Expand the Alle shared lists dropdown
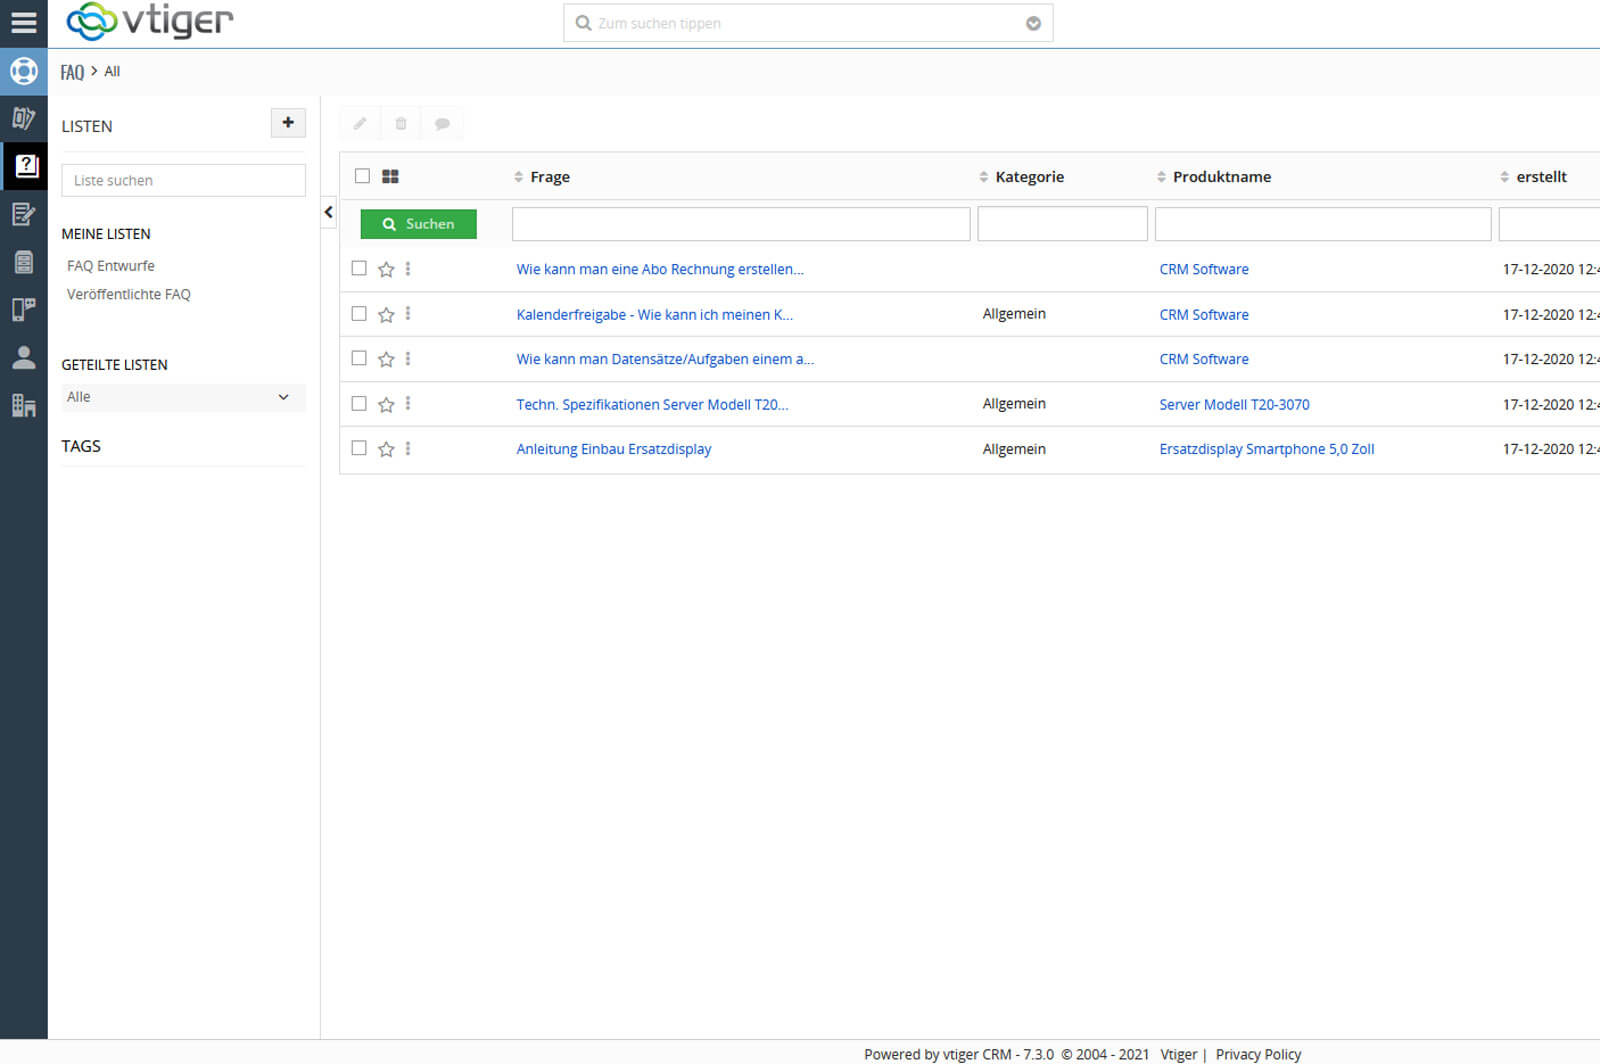Viewport: 1600px width, 1064px height. tap(183, 397)
